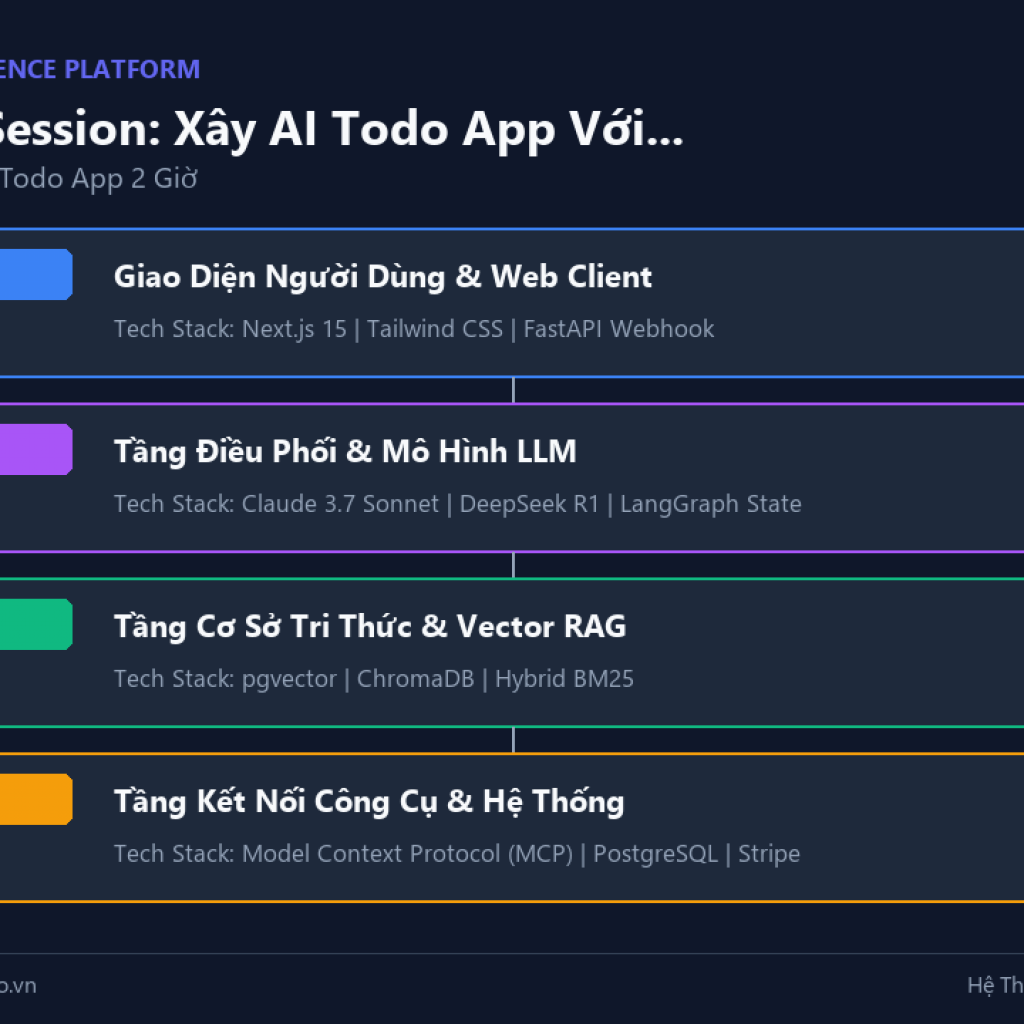1024x1024 pixels.
Task: Click the 'Hệ Th' footer text
Action: click(995, 985)
